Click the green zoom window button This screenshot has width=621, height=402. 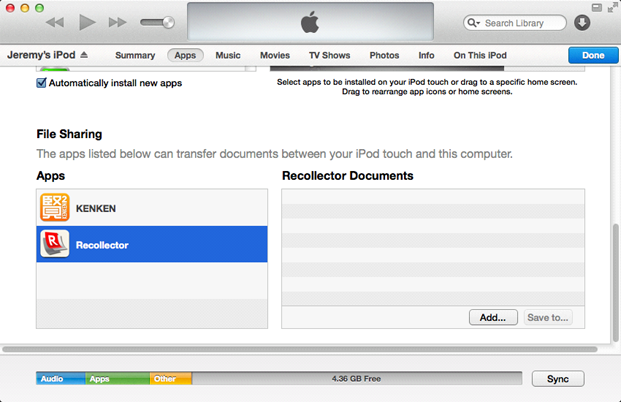[x=39, y=8]
